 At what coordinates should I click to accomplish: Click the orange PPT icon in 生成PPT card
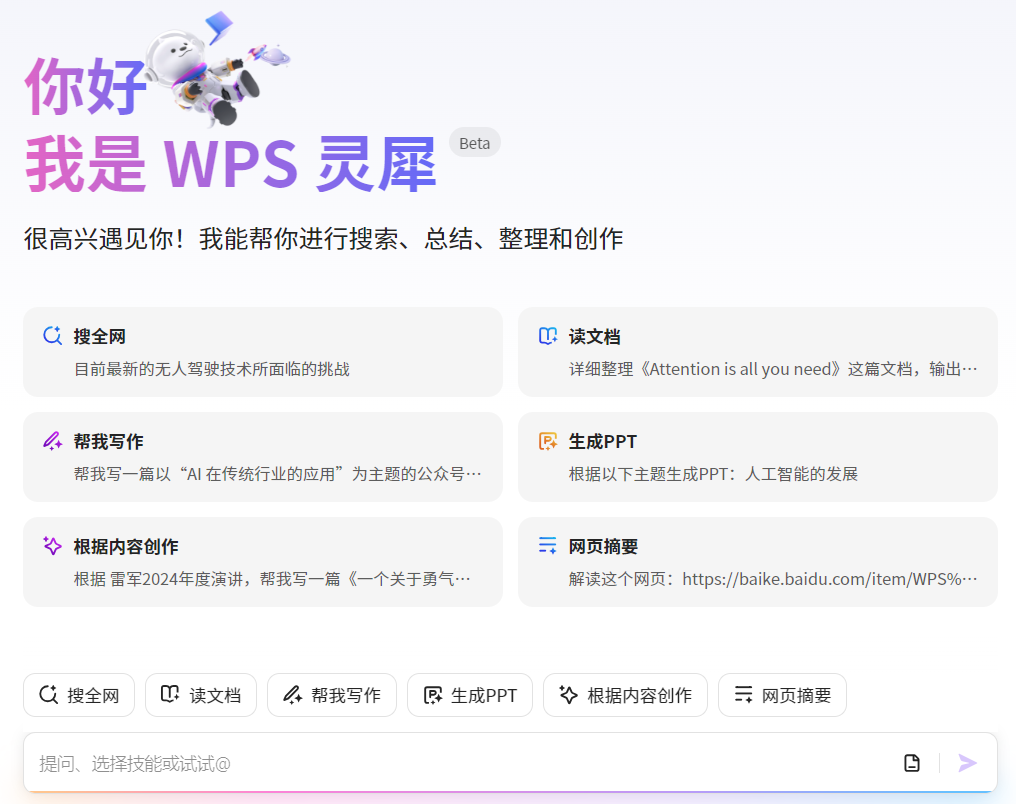point(548,441)
